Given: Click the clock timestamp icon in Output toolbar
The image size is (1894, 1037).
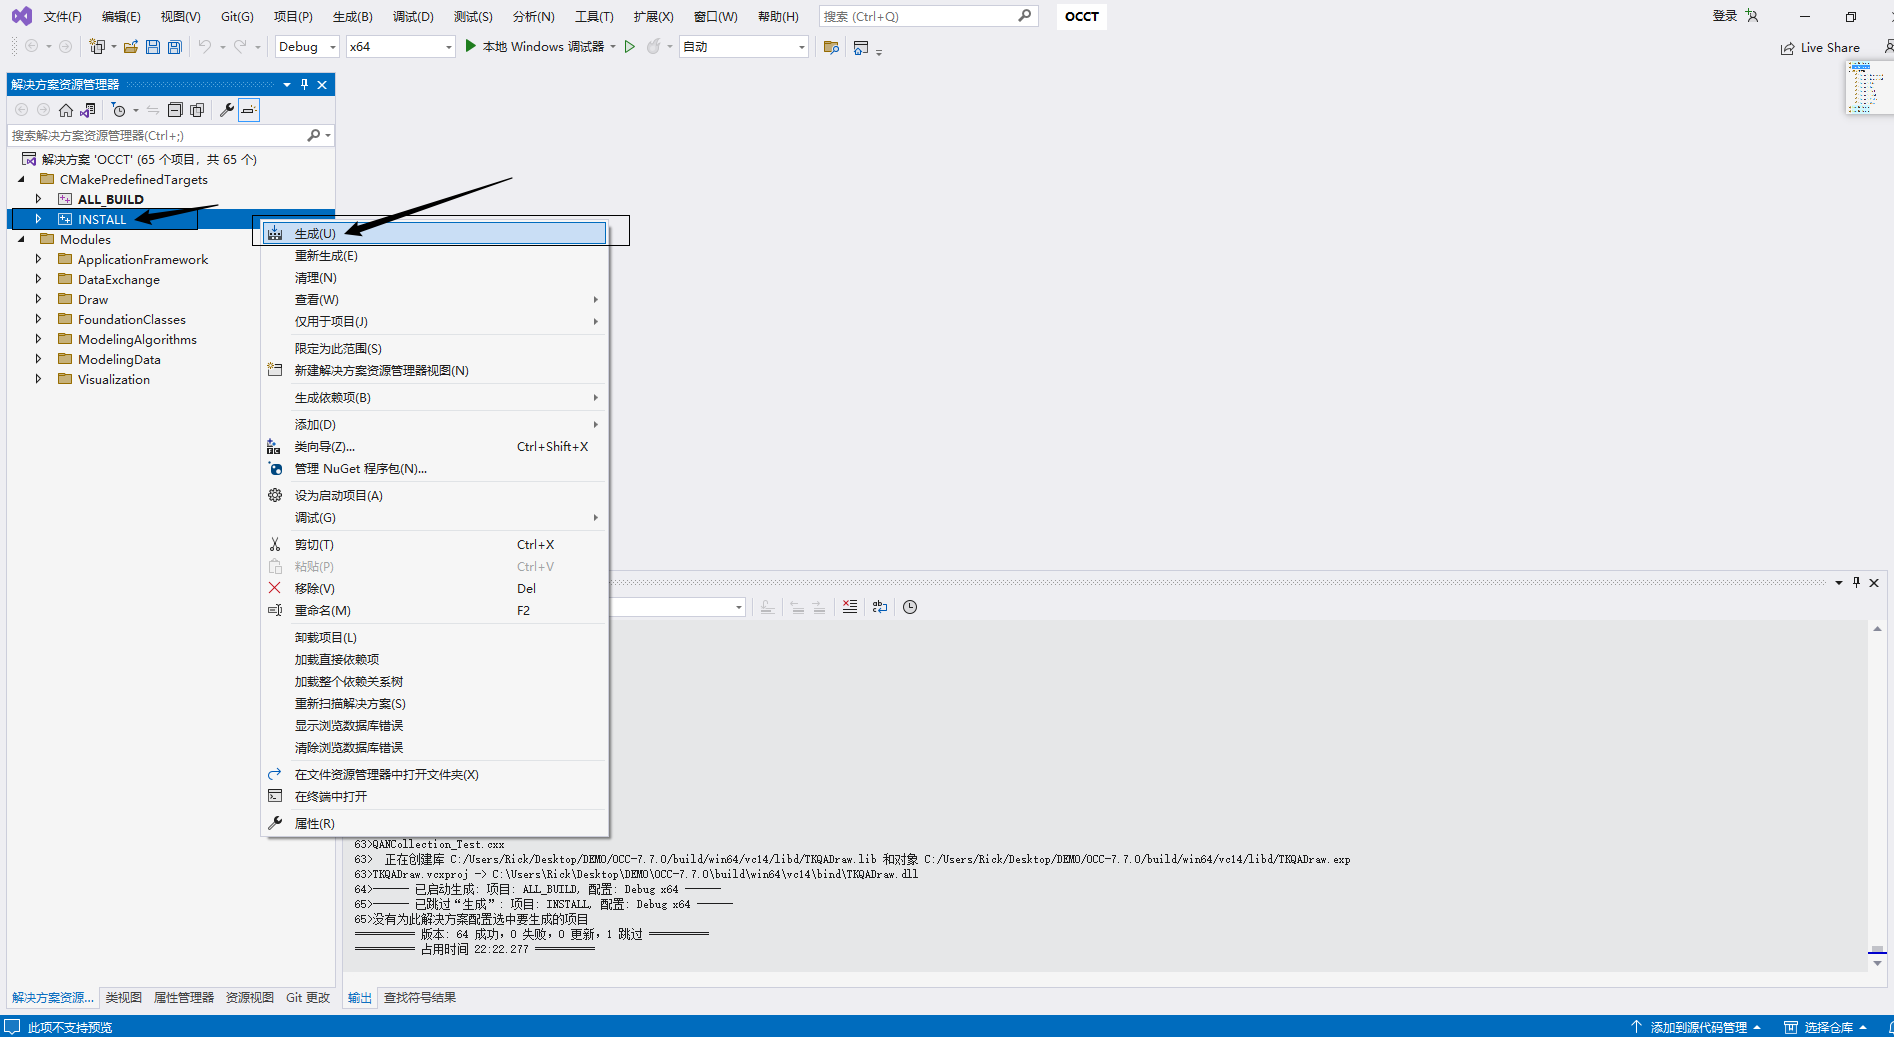Looking at the screenshot, I should 910,607.
